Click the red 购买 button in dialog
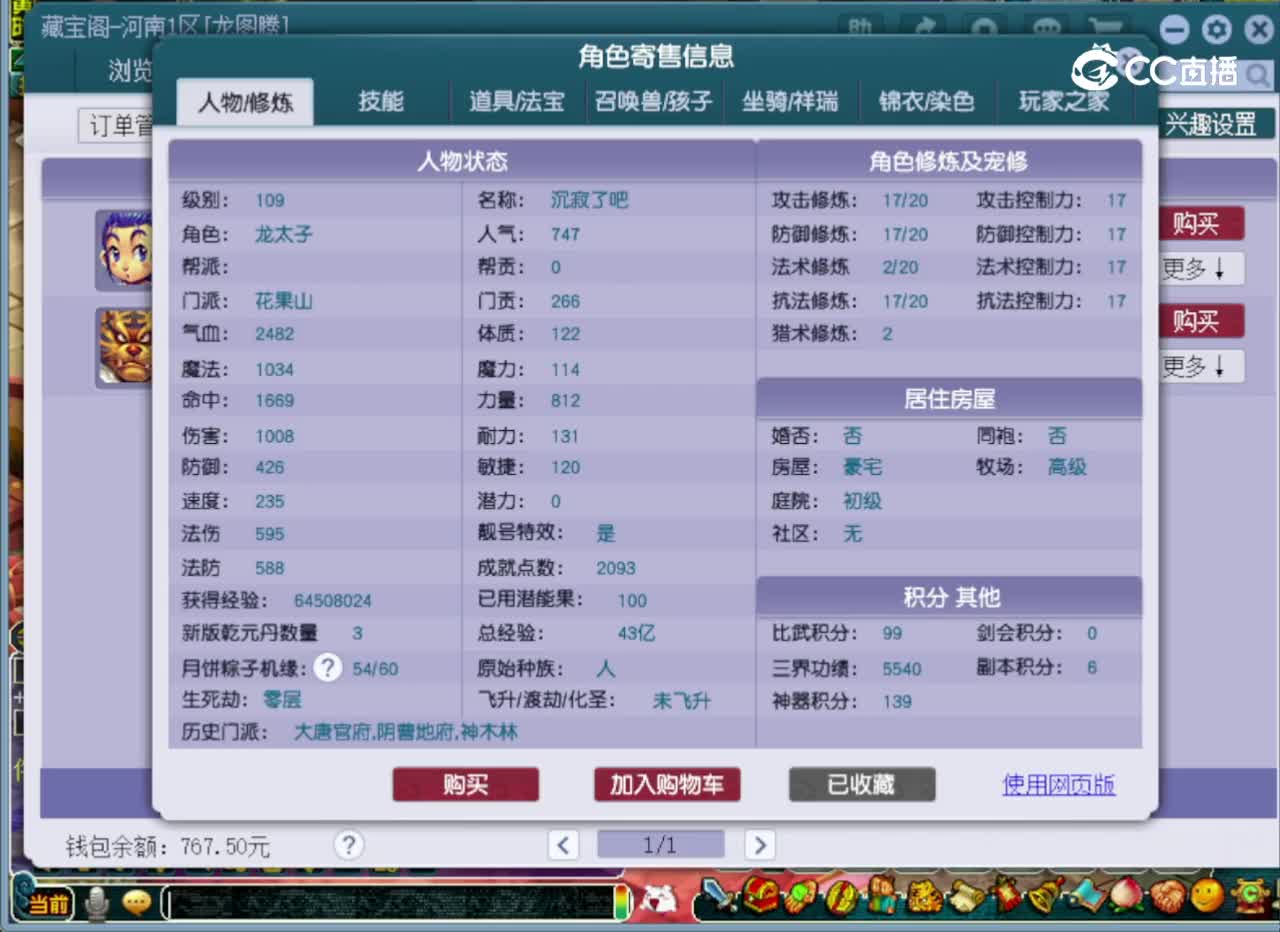1280x932 pixels. (x=465, y=785)
